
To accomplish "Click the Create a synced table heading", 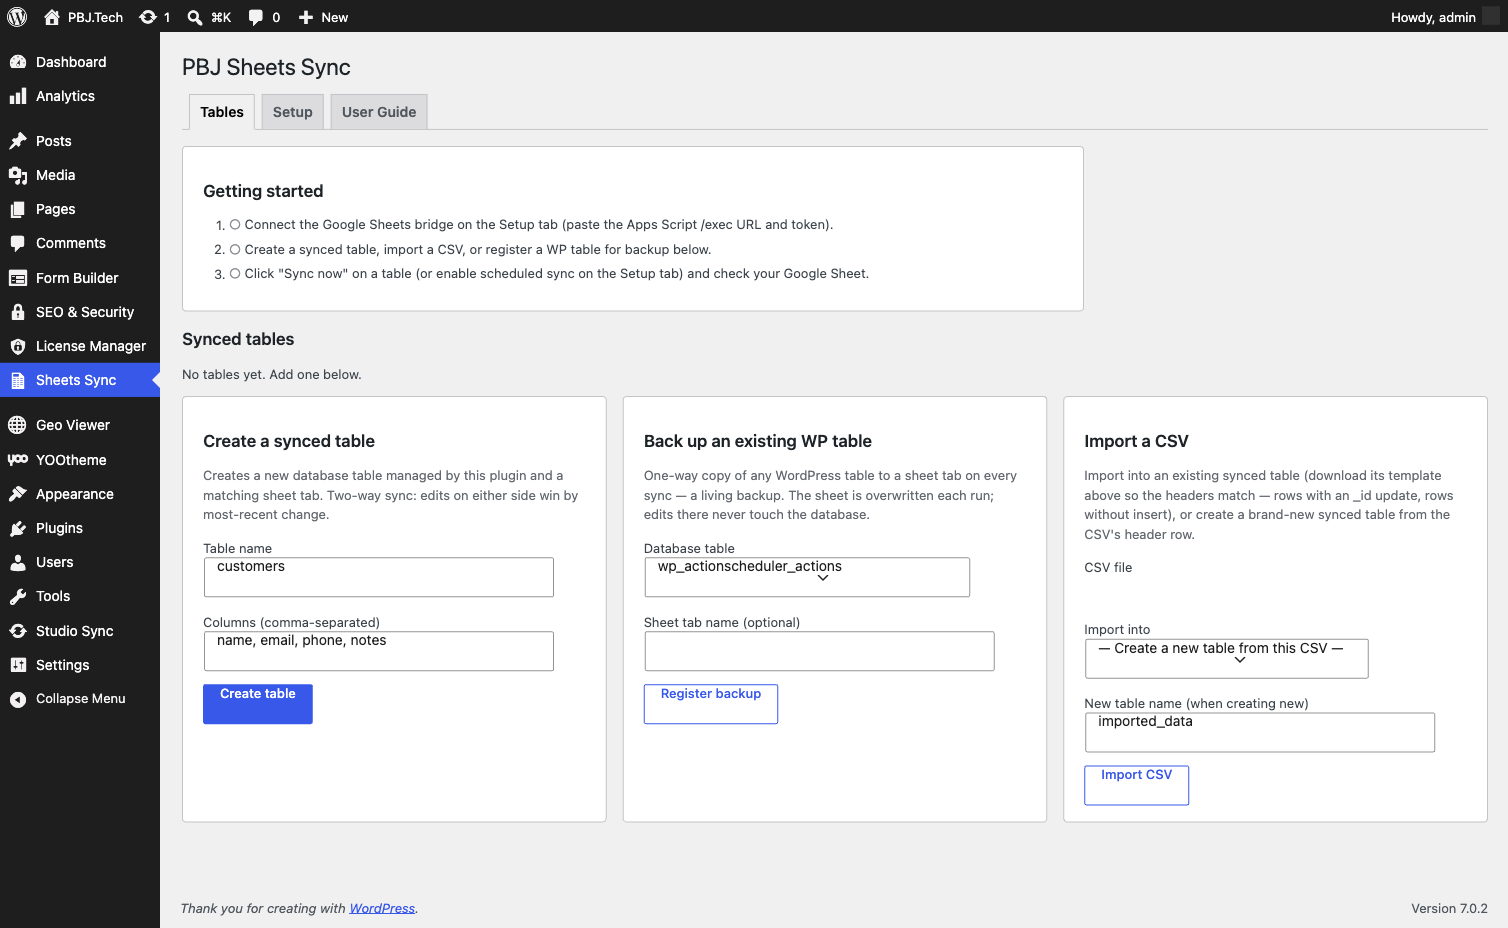I will [x=289, y=441].
